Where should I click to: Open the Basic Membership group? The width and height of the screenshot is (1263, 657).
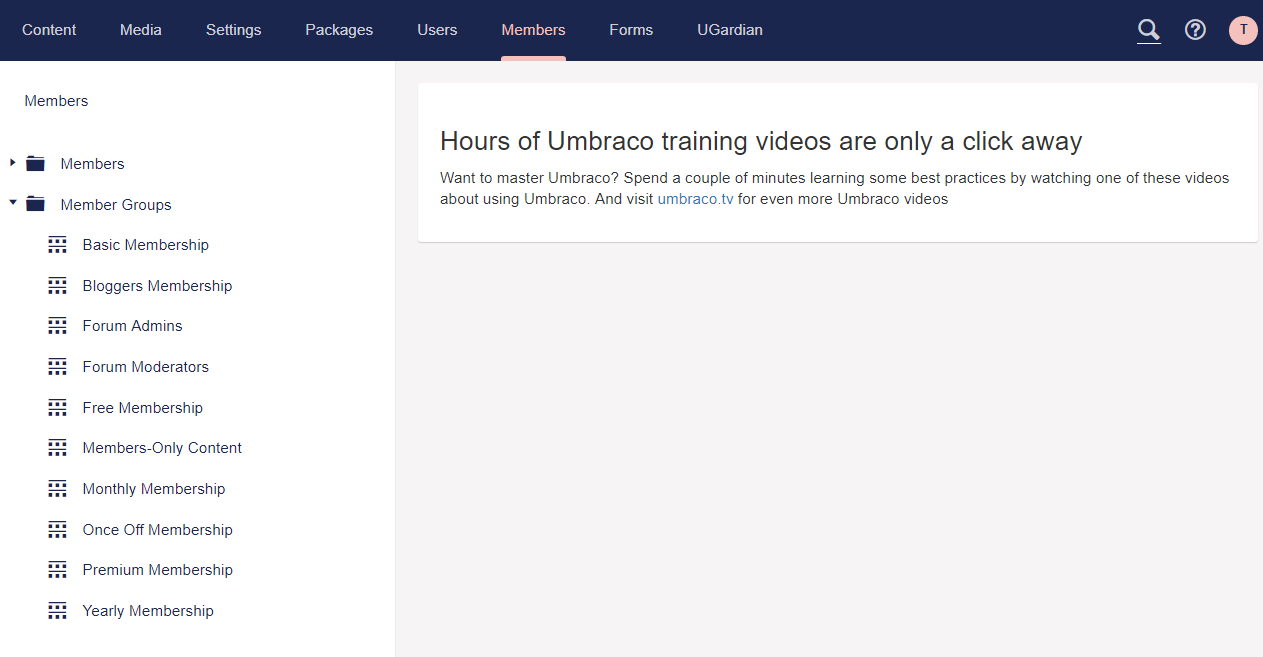point(146,245)
